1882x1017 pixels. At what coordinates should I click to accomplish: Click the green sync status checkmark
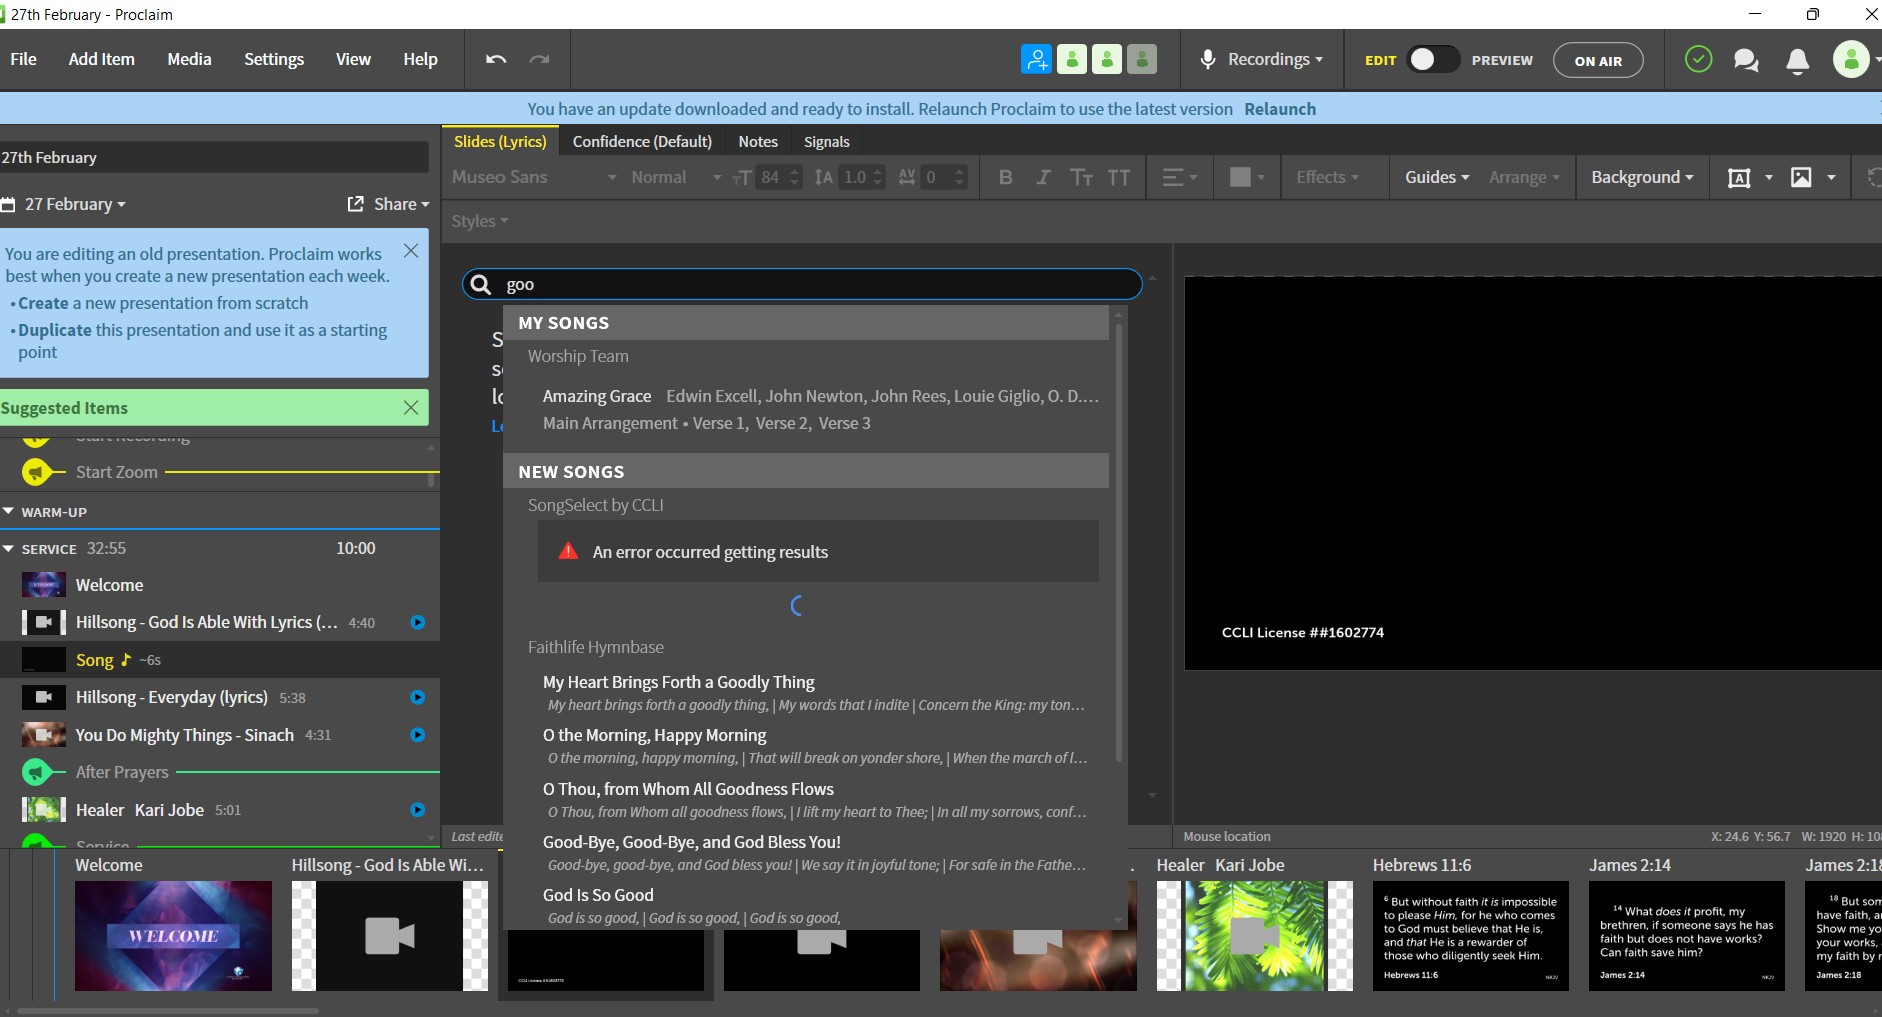point(1698,60)
